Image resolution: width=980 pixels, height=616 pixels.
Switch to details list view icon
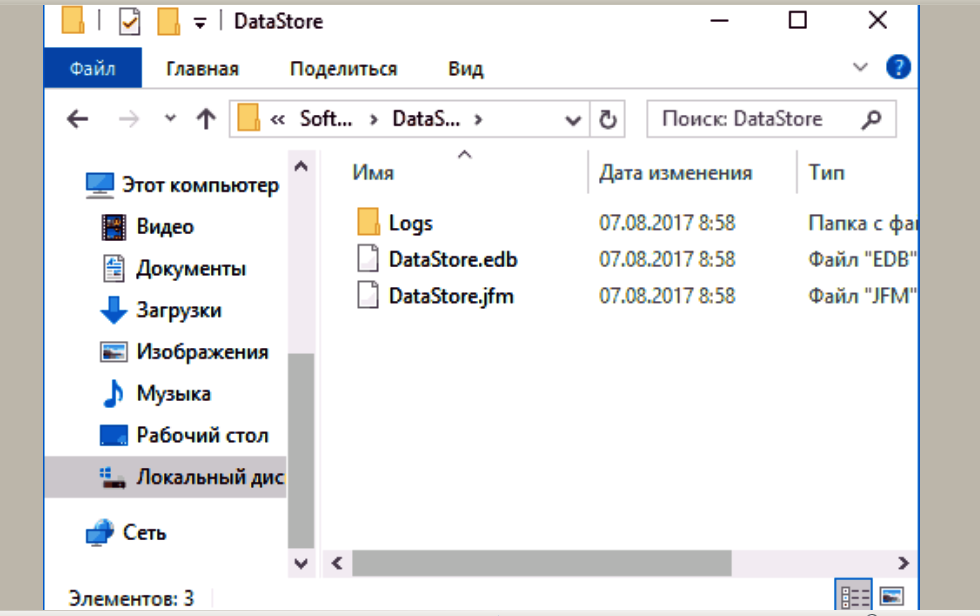(855, 597)
